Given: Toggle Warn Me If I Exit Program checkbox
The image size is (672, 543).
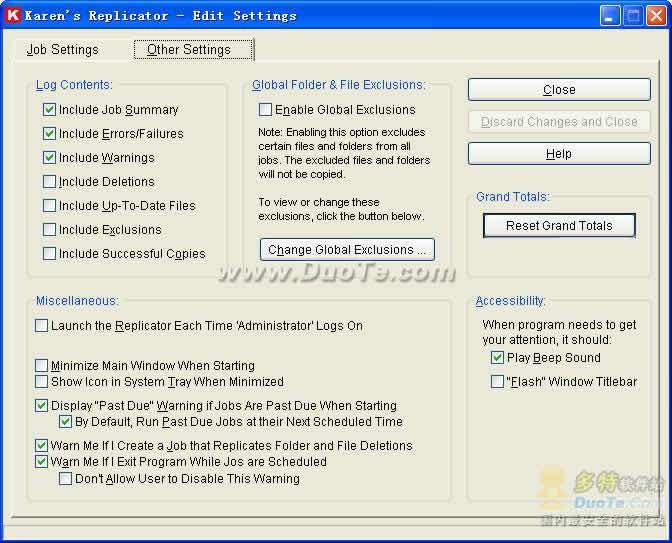Looking at the screenshot, I should [x=42, y=462].
